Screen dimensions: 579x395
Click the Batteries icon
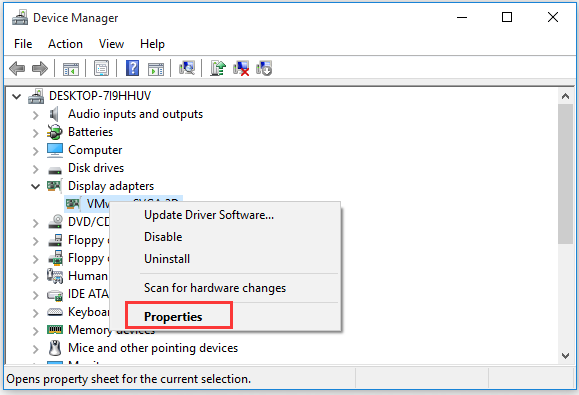click(55, 132)
